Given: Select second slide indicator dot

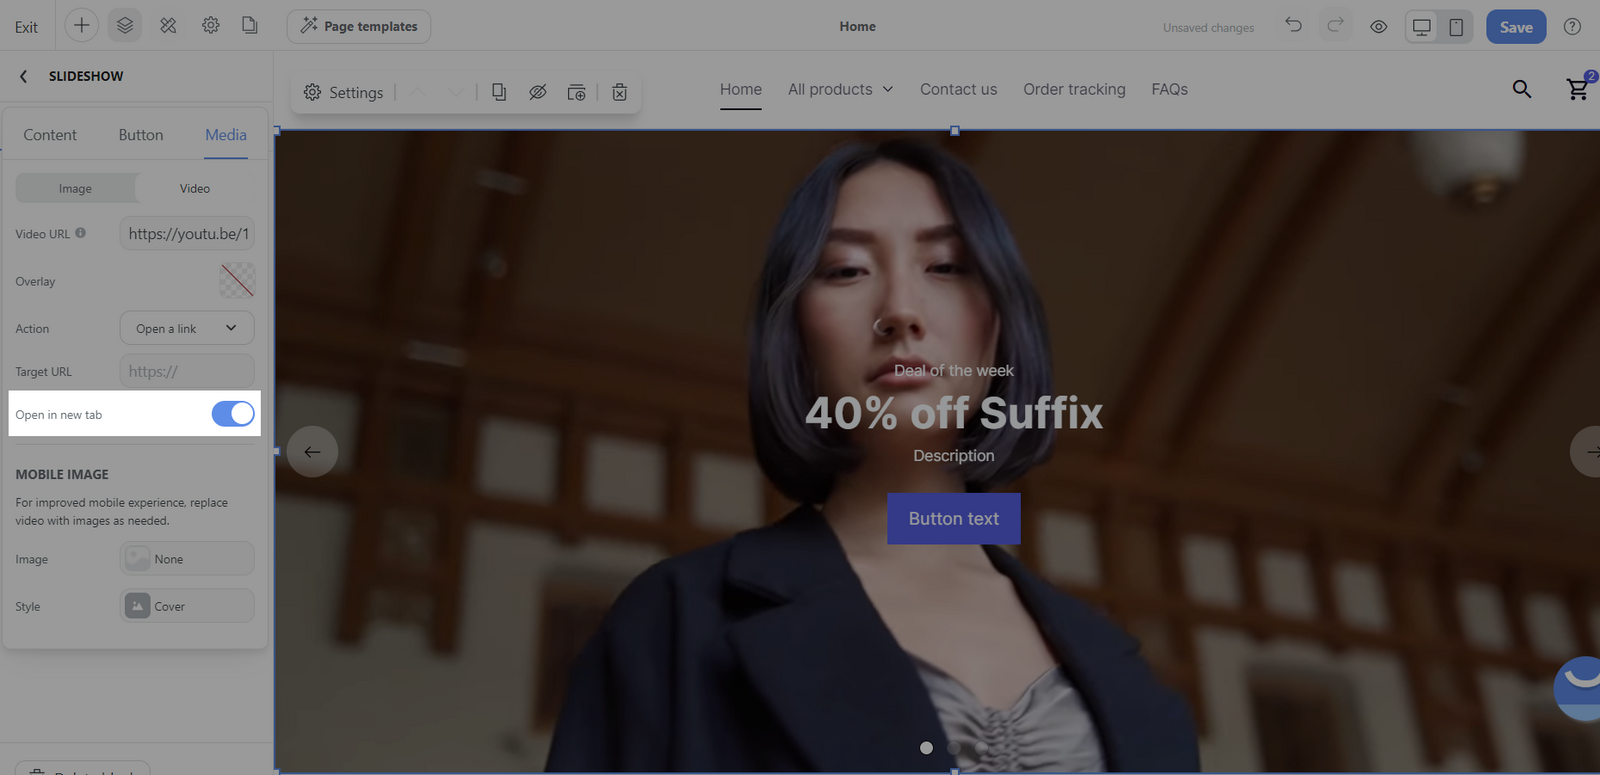Looking at the screenshot, I should click(954, 748).
